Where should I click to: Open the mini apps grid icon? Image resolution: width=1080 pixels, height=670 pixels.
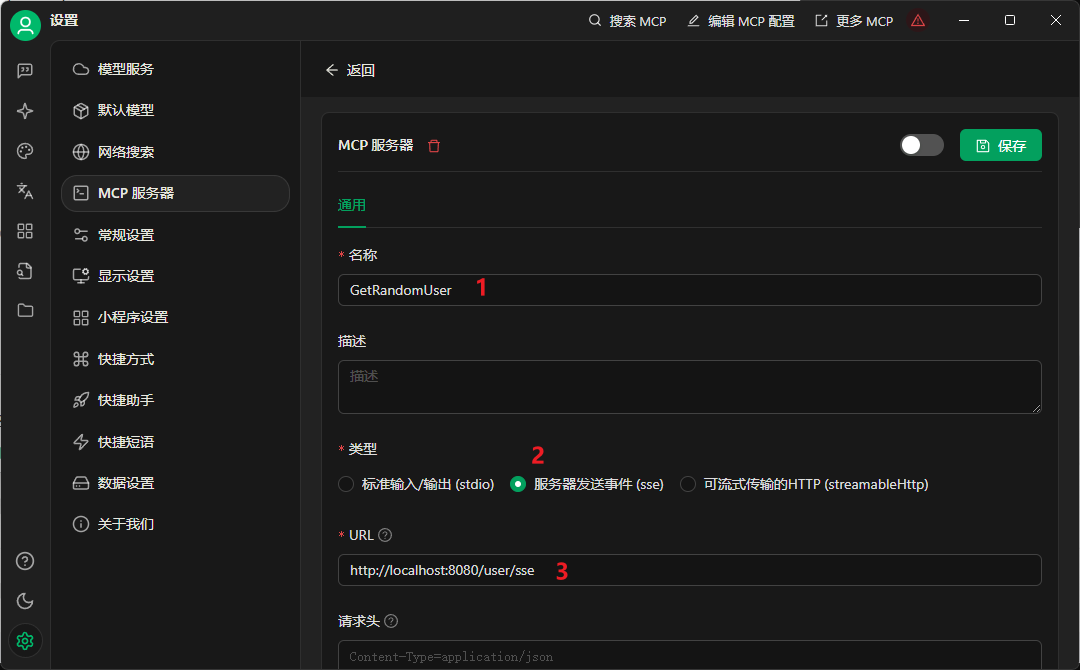point(25,231)
